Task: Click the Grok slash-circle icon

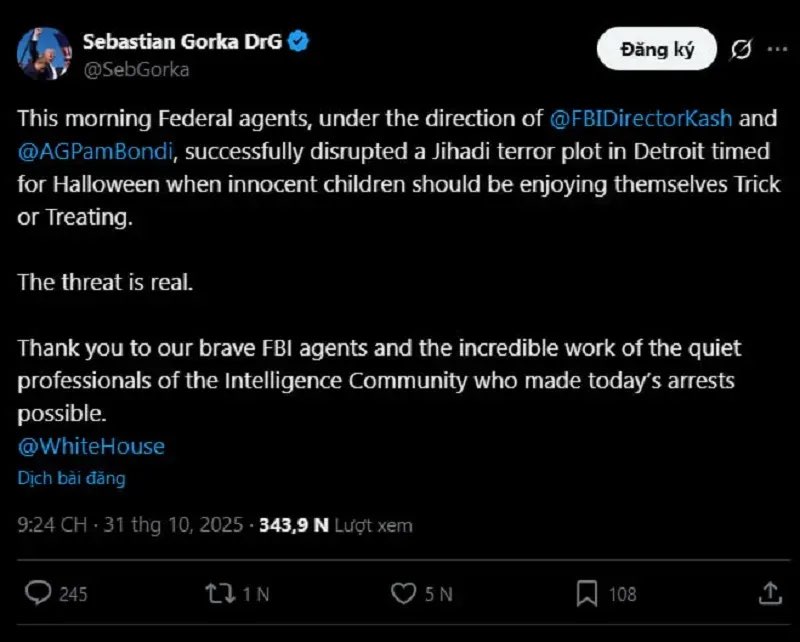Action: [741, 49]
